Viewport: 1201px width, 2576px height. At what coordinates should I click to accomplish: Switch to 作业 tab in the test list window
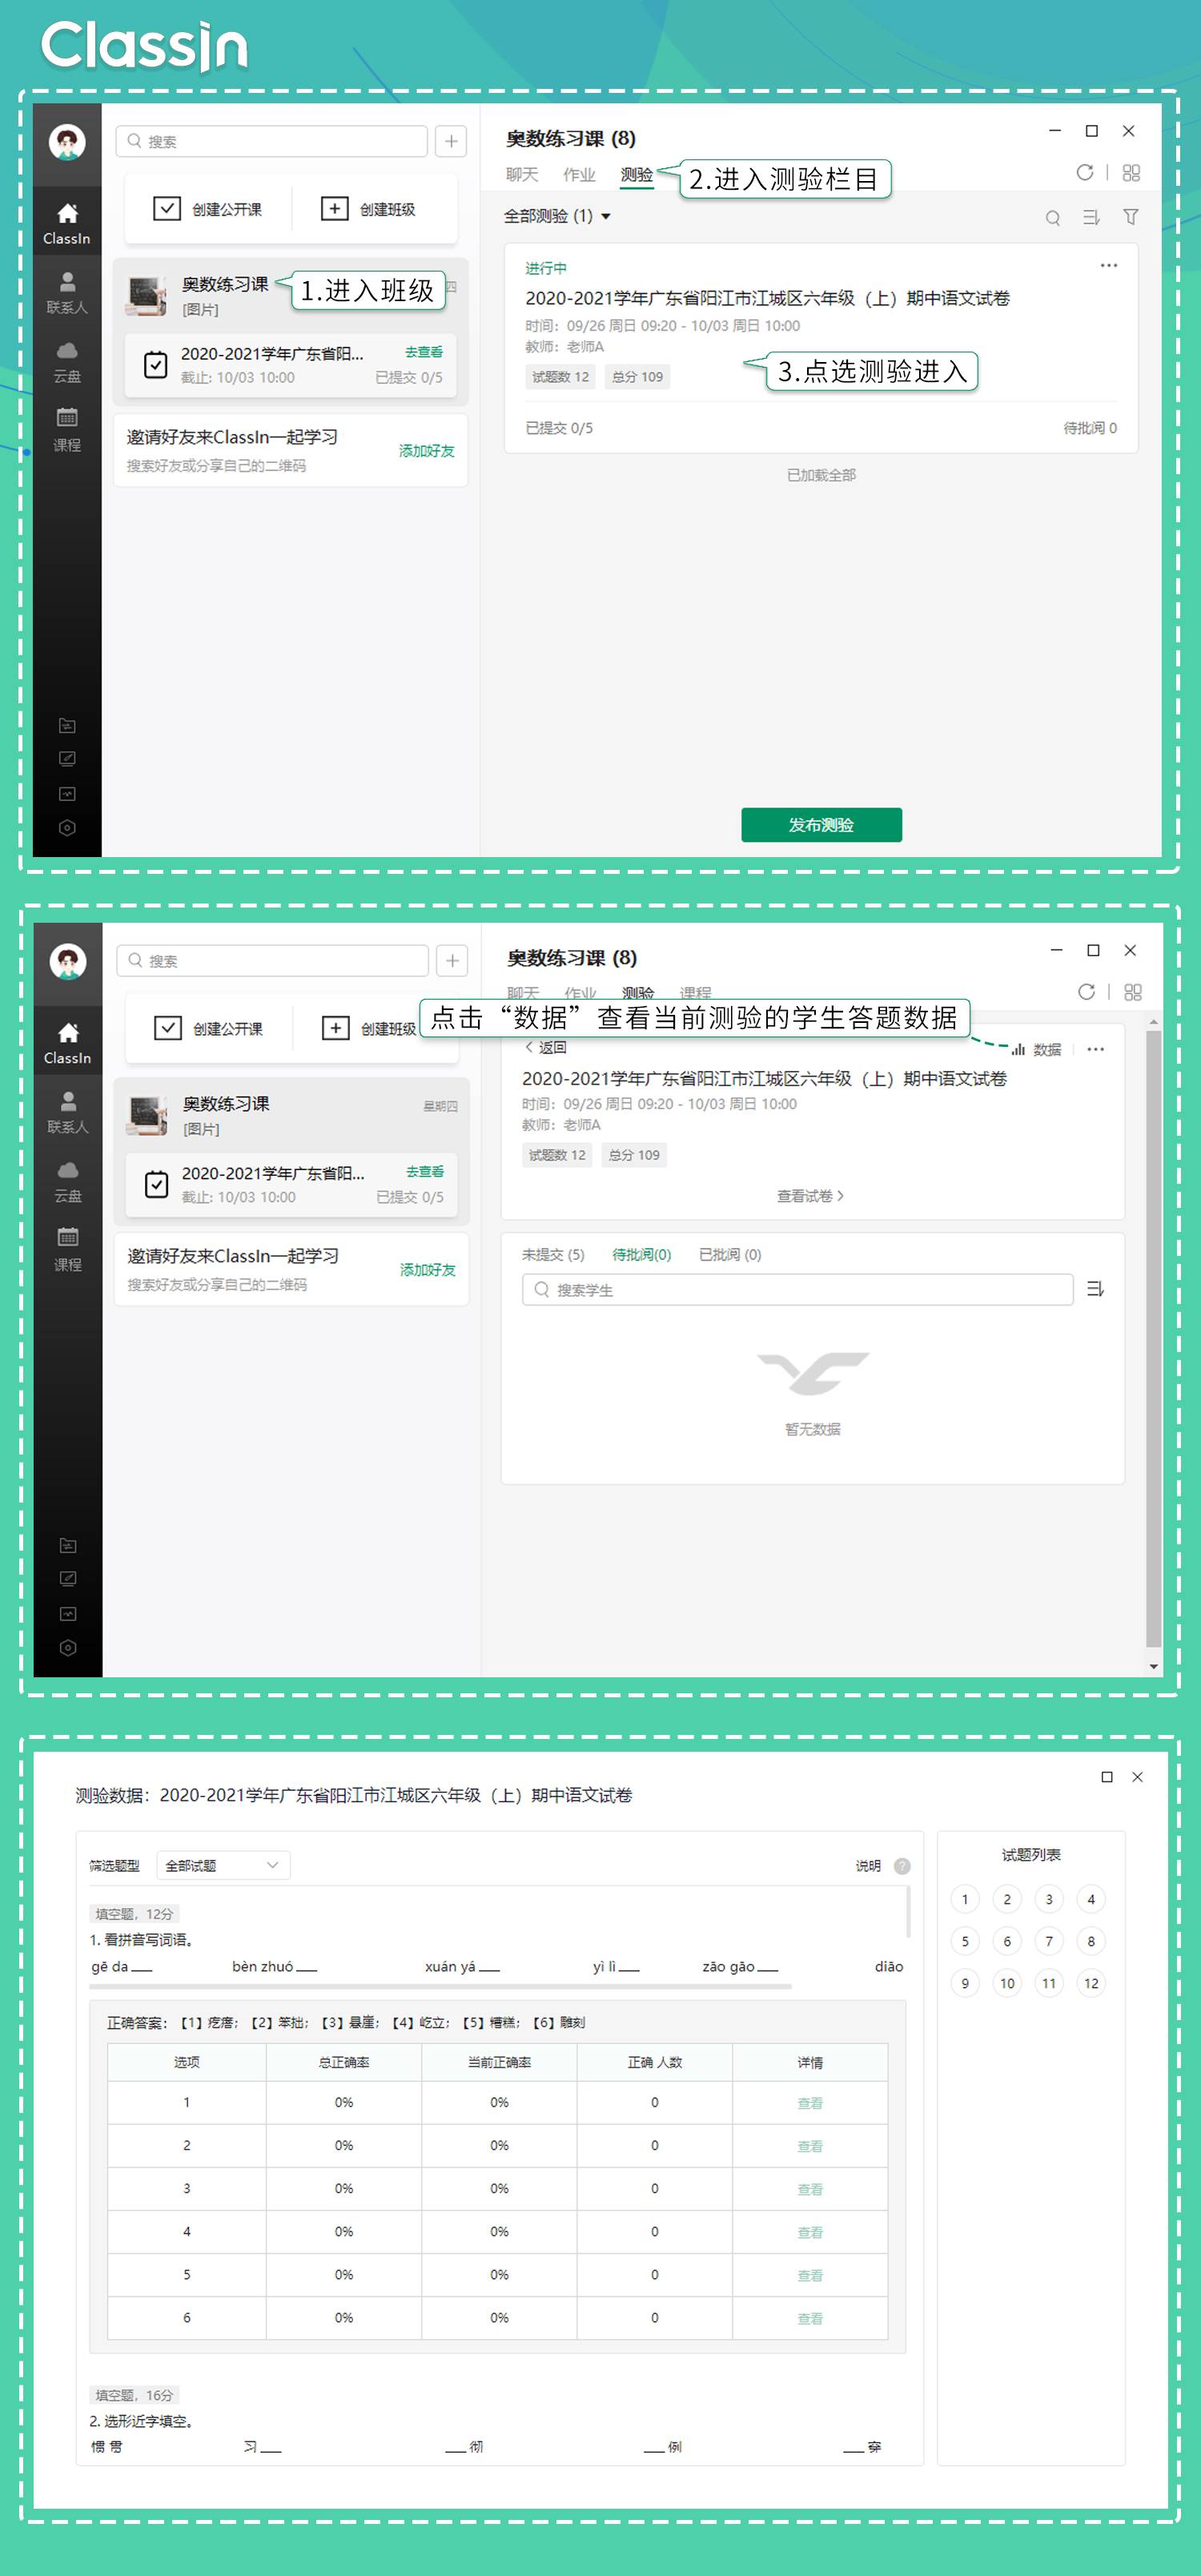[x=579, y=174]
